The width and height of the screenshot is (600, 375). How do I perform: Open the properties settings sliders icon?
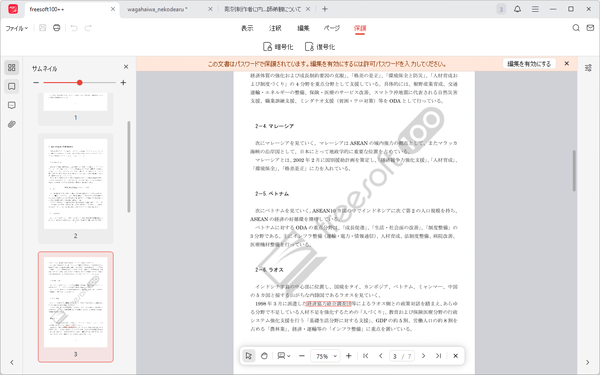[x=588, y=68]
